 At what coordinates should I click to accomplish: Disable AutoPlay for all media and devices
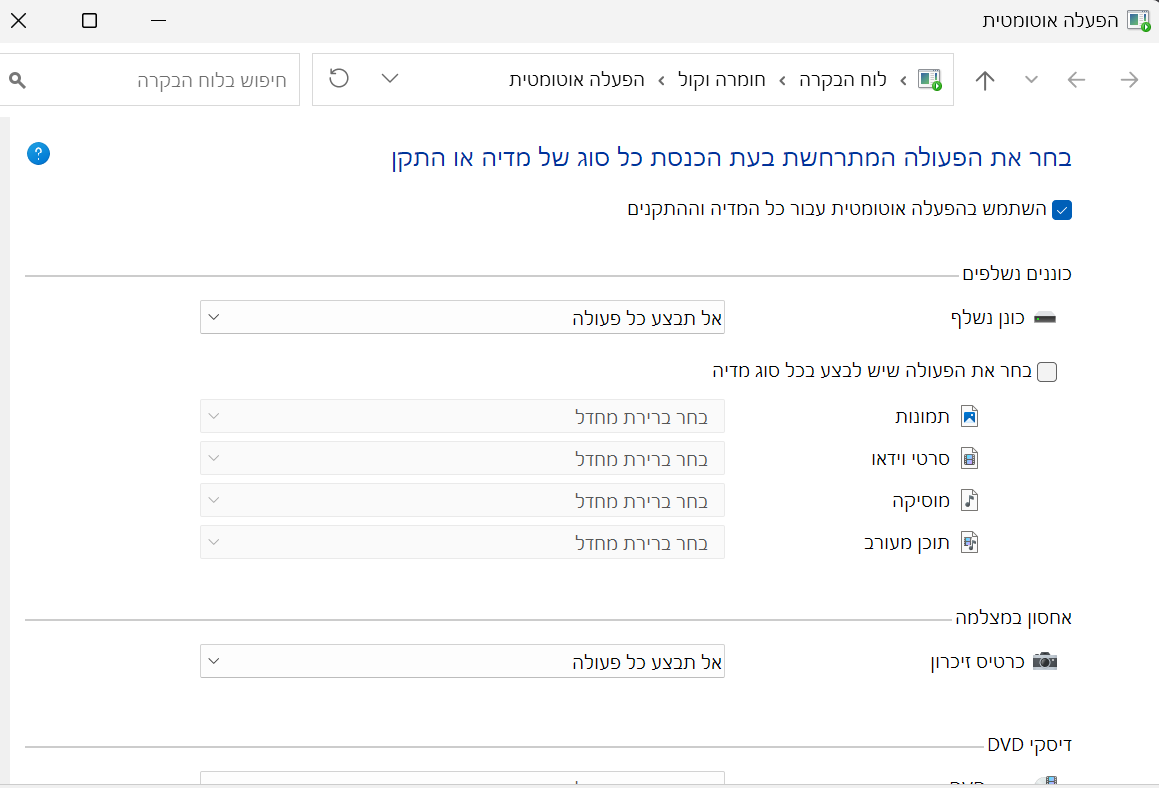click(1062, 210)
